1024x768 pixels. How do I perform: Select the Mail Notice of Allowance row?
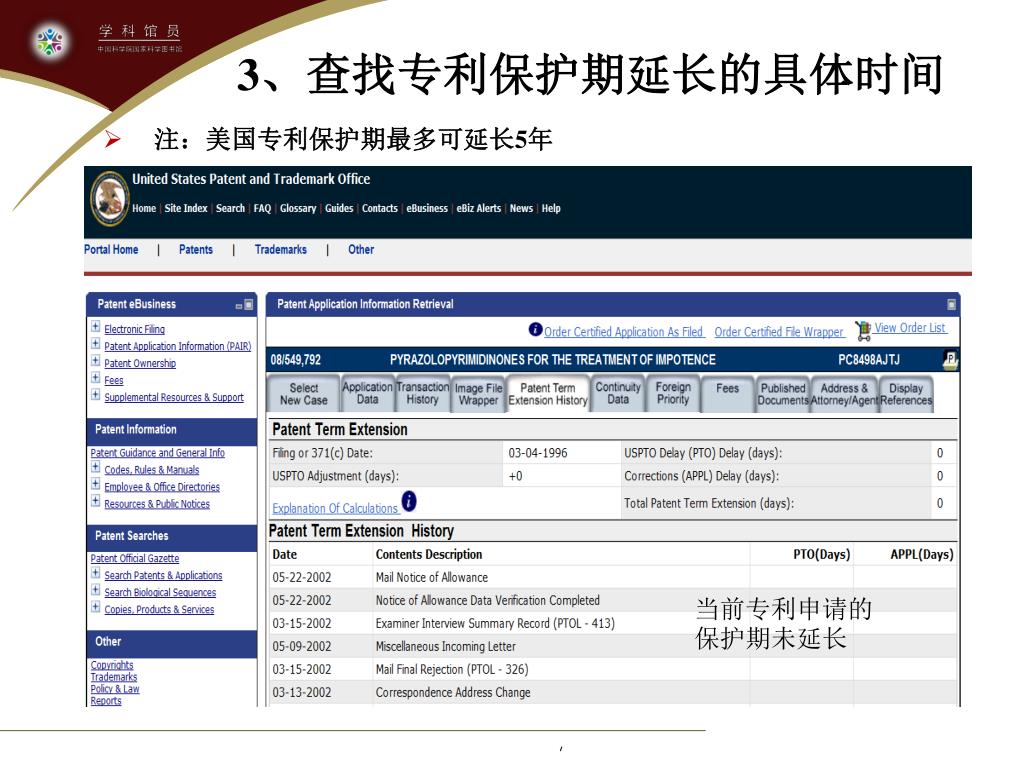pyautogui.click(x=613, y=577)
